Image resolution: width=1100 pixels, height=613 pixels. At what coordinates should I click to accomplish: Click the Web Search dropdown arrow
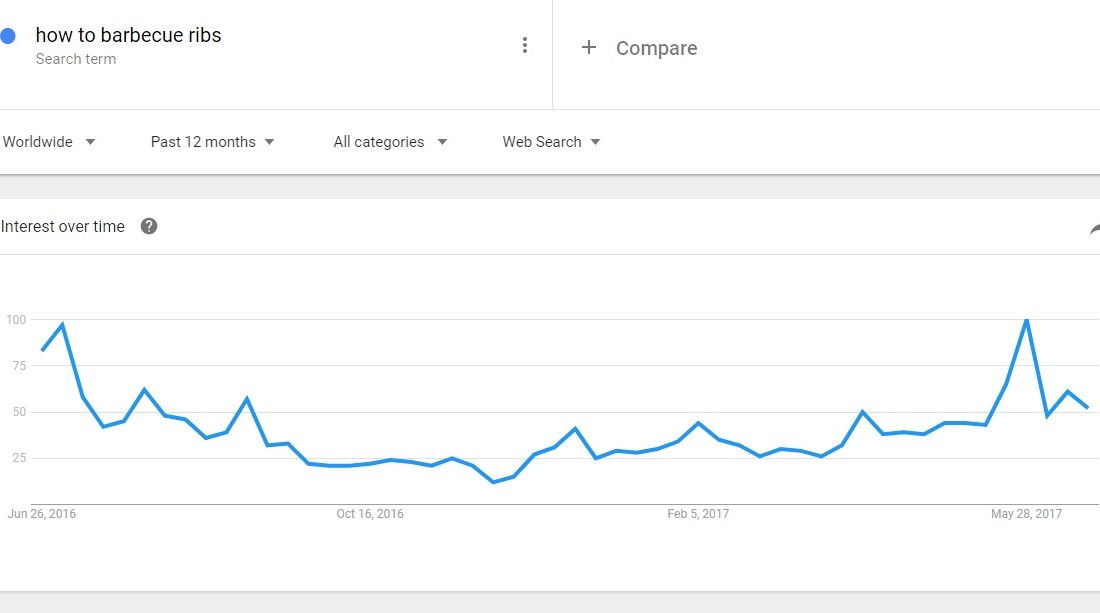[x=596, y=142]
